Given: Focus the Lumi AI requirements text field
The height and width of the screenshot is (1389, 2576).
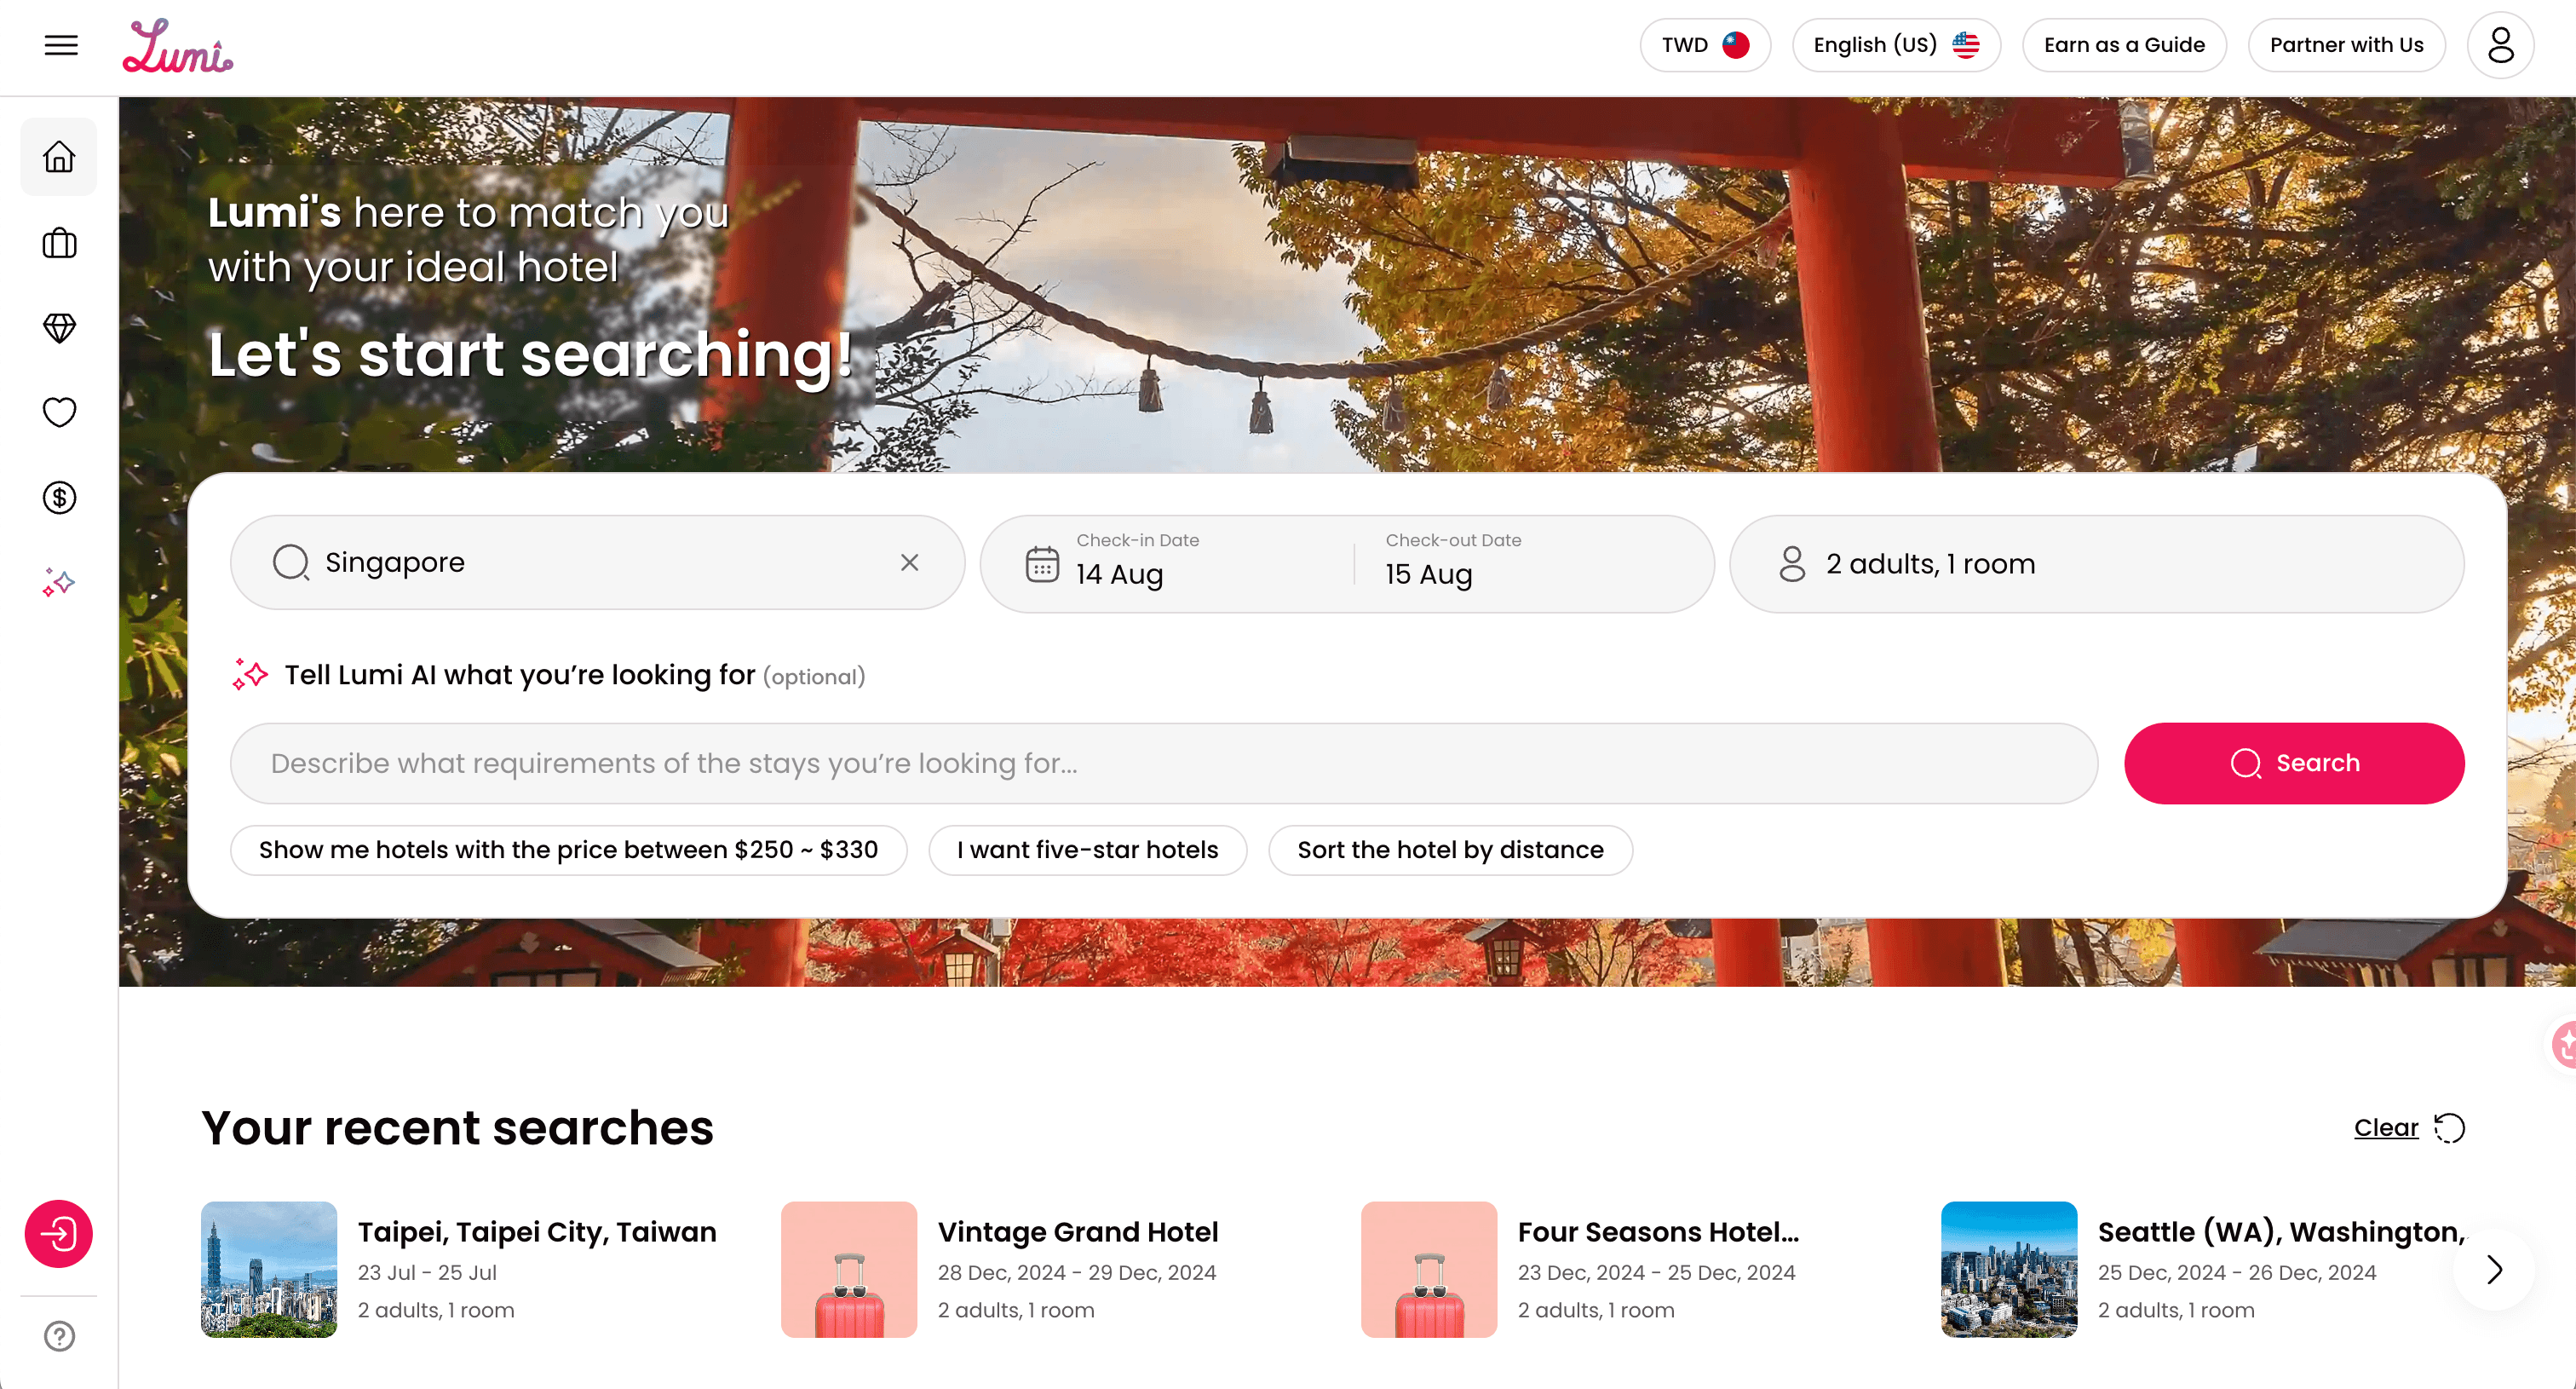Looking at the screenshot, I should click(x=1163, y=763).
